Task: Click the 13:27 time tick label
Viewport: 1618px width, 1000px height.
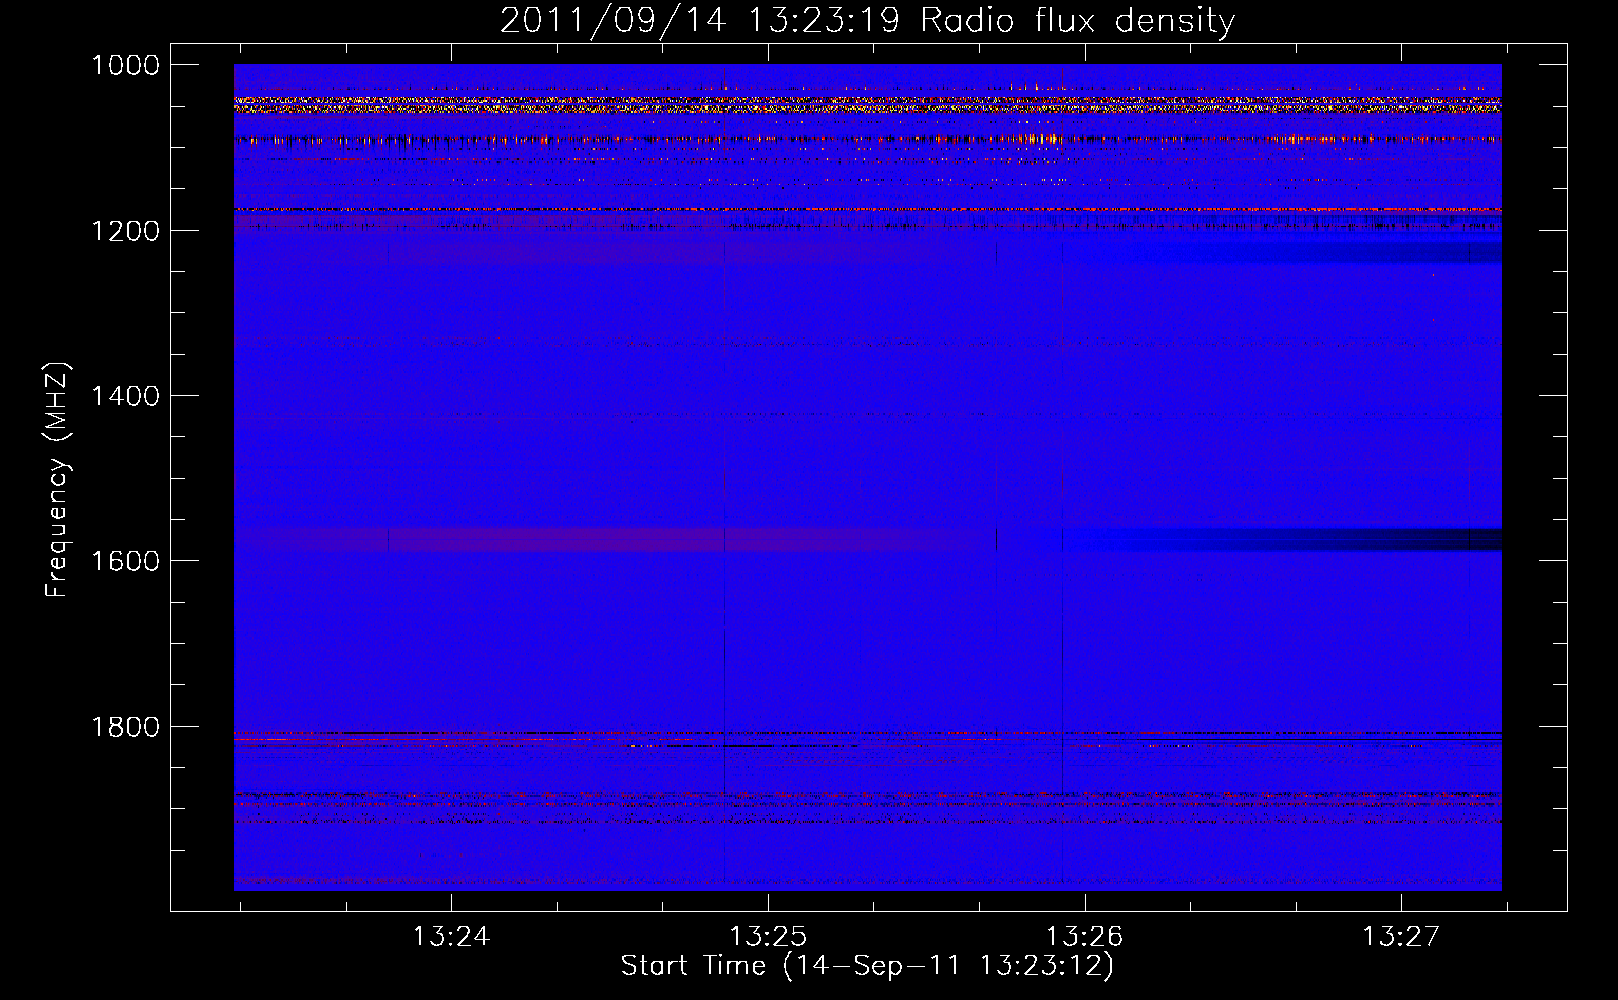Action: click(x=1401, y=936)
